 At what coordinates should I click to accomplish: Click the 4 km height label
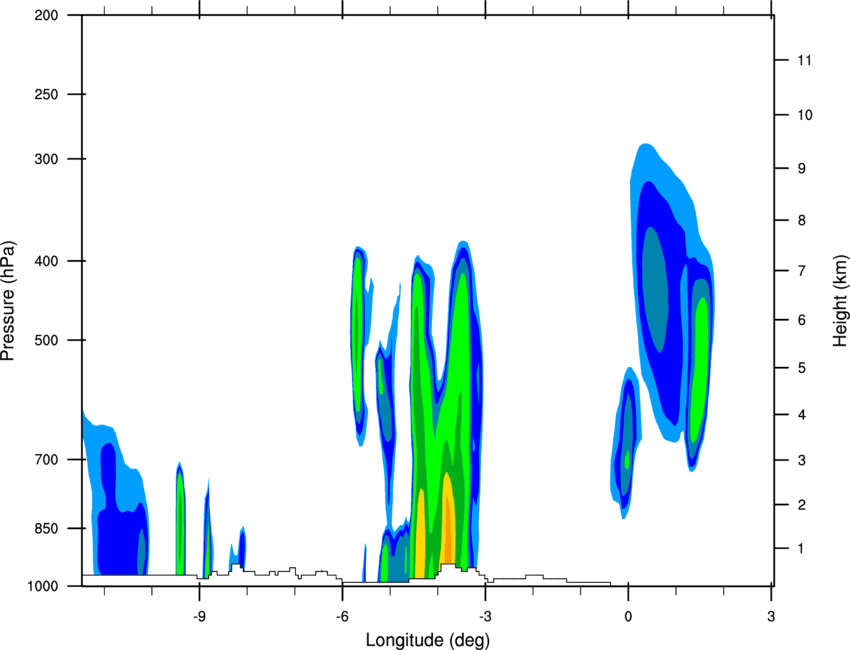pyautogui.click(x=802, y=415)
